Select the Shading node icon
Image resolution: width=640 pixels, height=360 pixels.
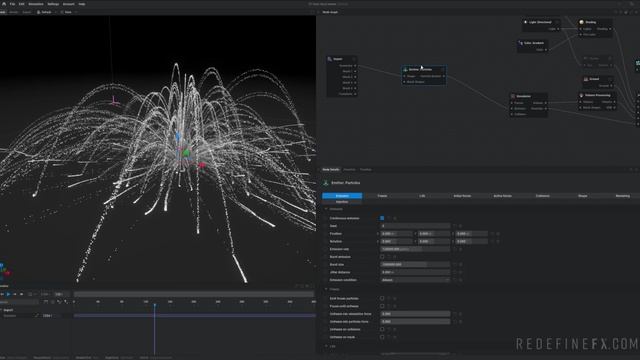582,22
